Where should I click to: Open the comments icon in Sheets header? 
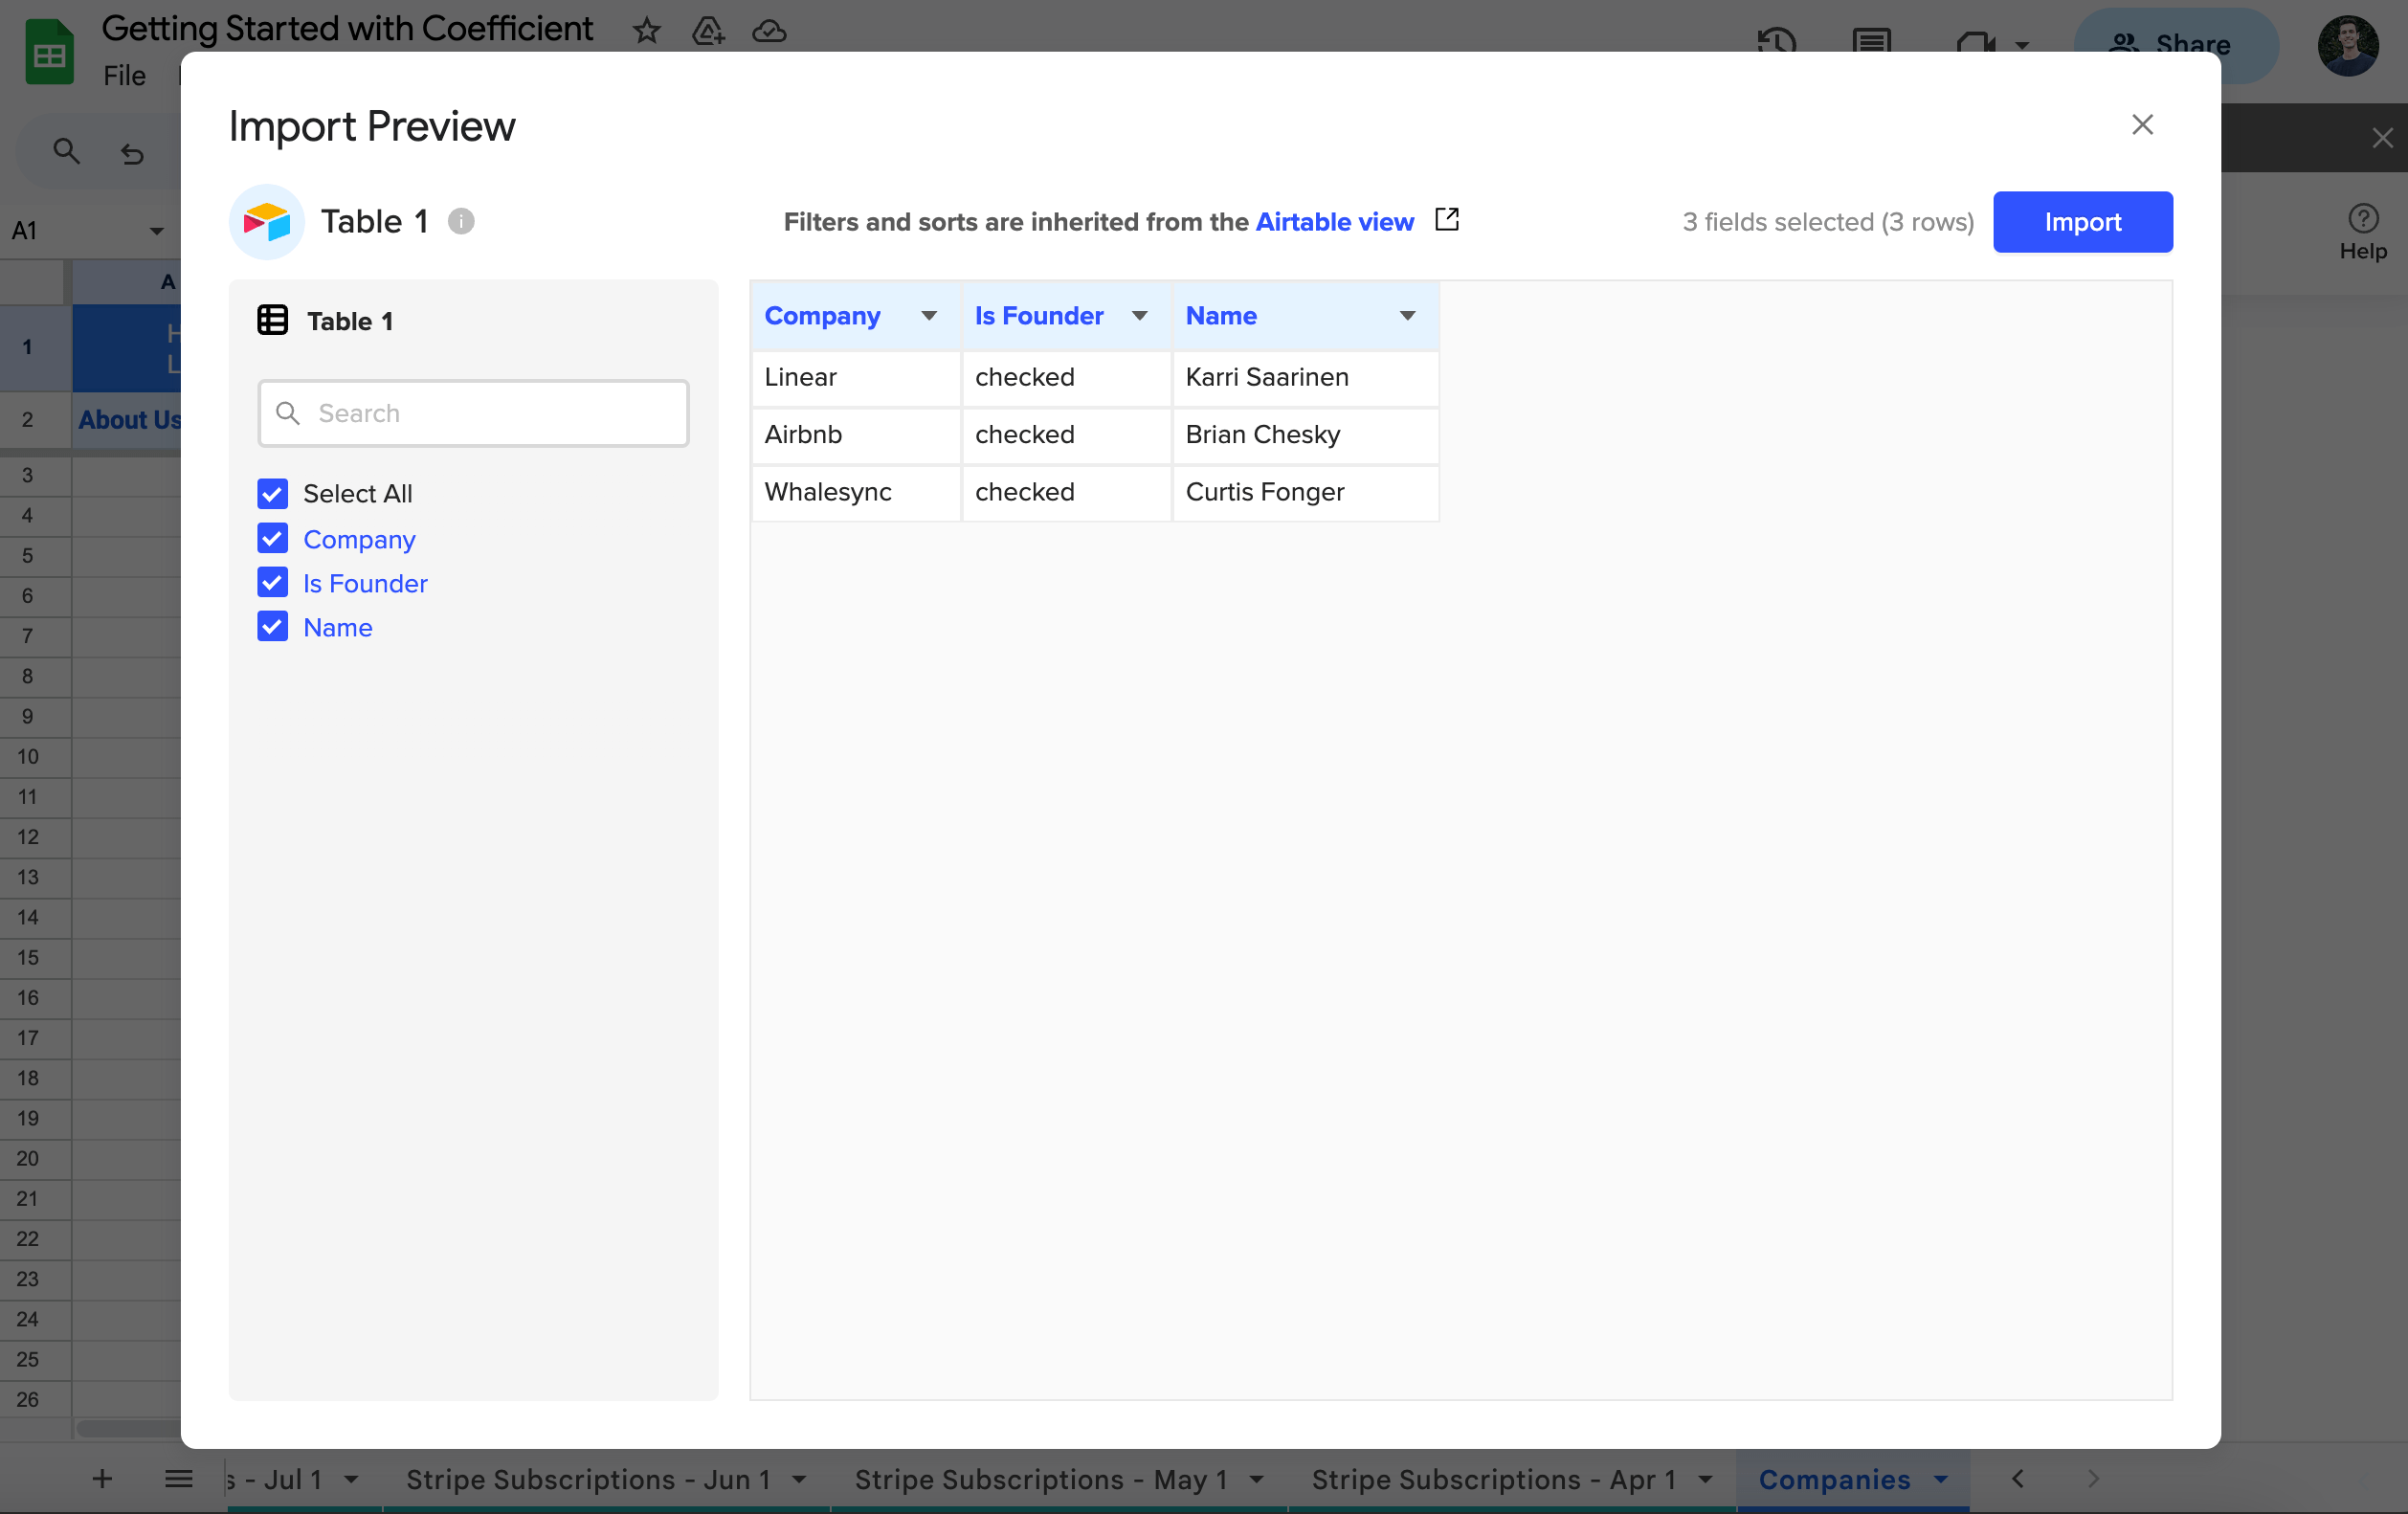click(1871, 43)
